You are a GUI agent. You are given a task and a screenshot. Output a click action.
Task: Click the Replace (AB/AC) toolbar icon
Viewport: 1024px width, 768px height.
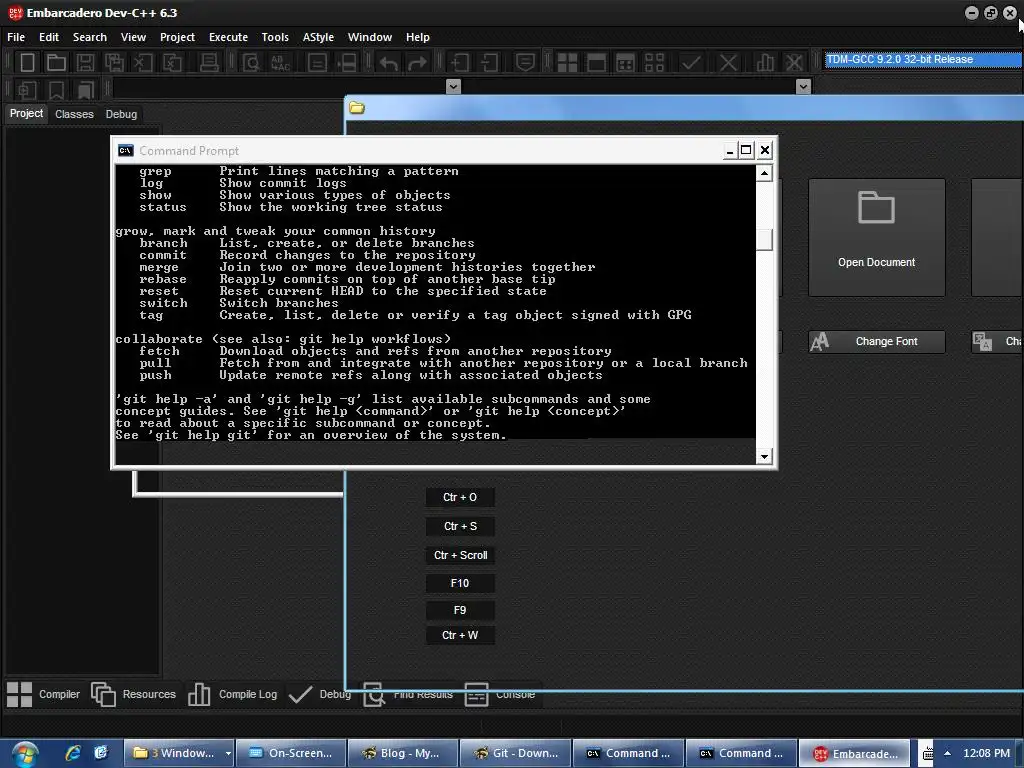pos(280,63)
